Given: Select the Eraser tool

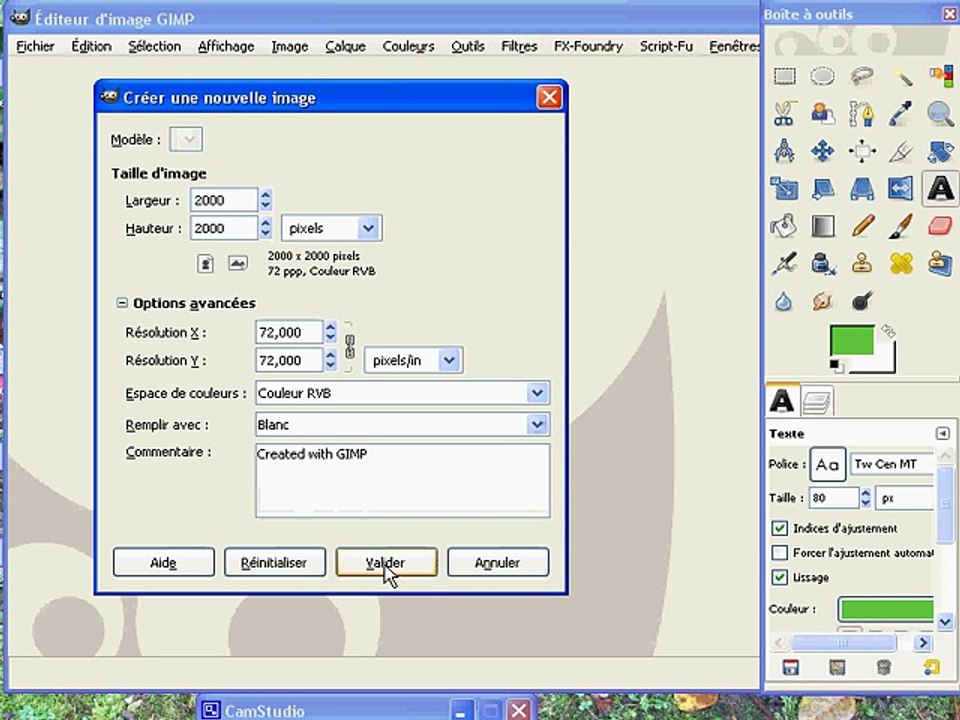Looking at the screenshot, I should [940, 226].
